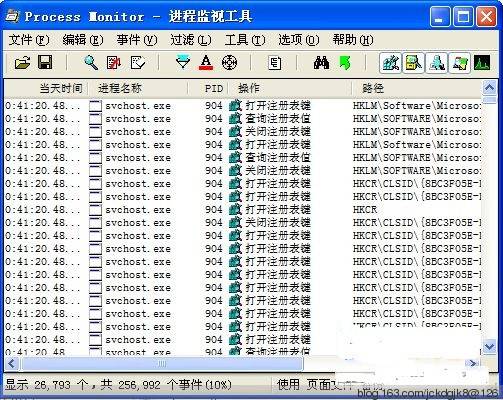The width and height of the screenshot is (503, 400).
Task: Open the 帮助(H) menu
Action: [353, 40]
